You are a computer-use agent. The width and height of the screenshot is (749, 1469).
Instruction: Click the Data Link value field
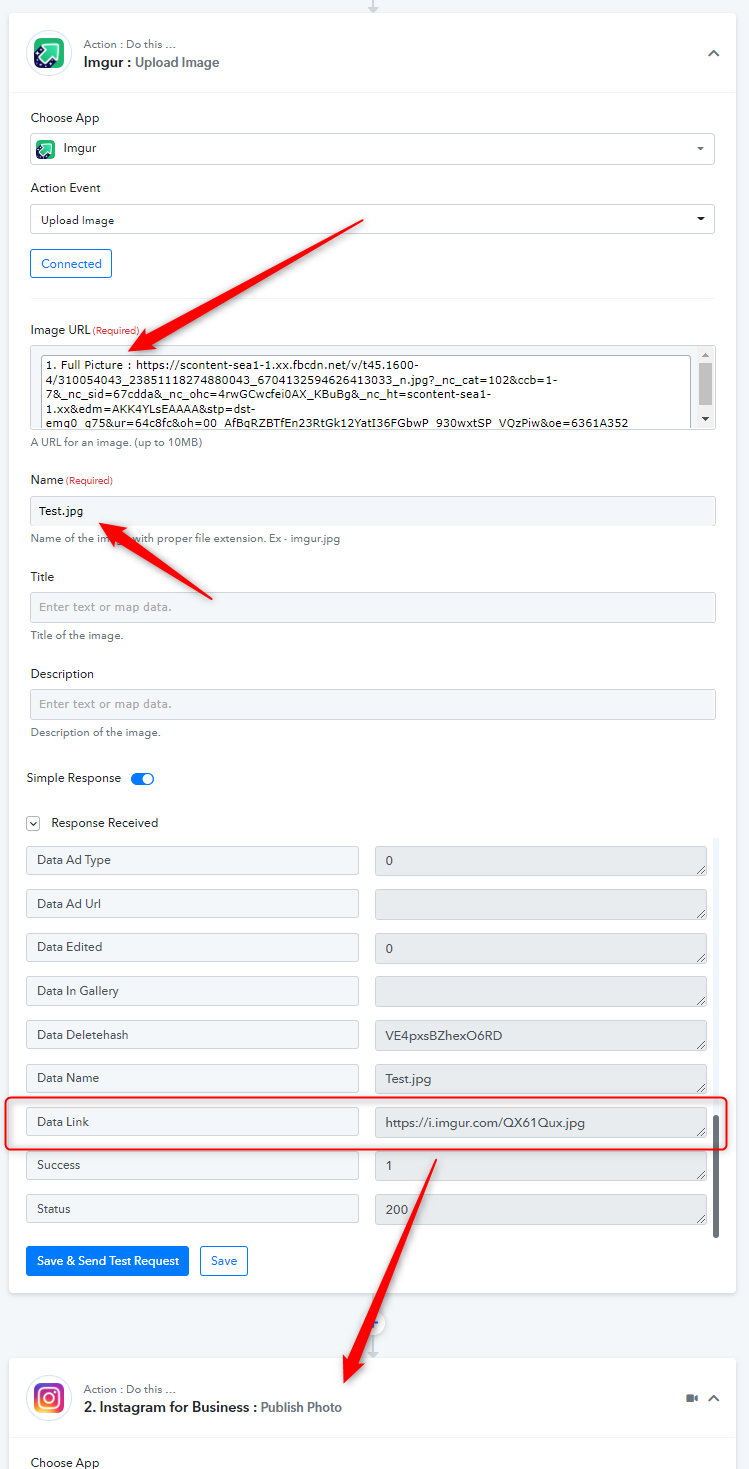(x=540, y=1122)
